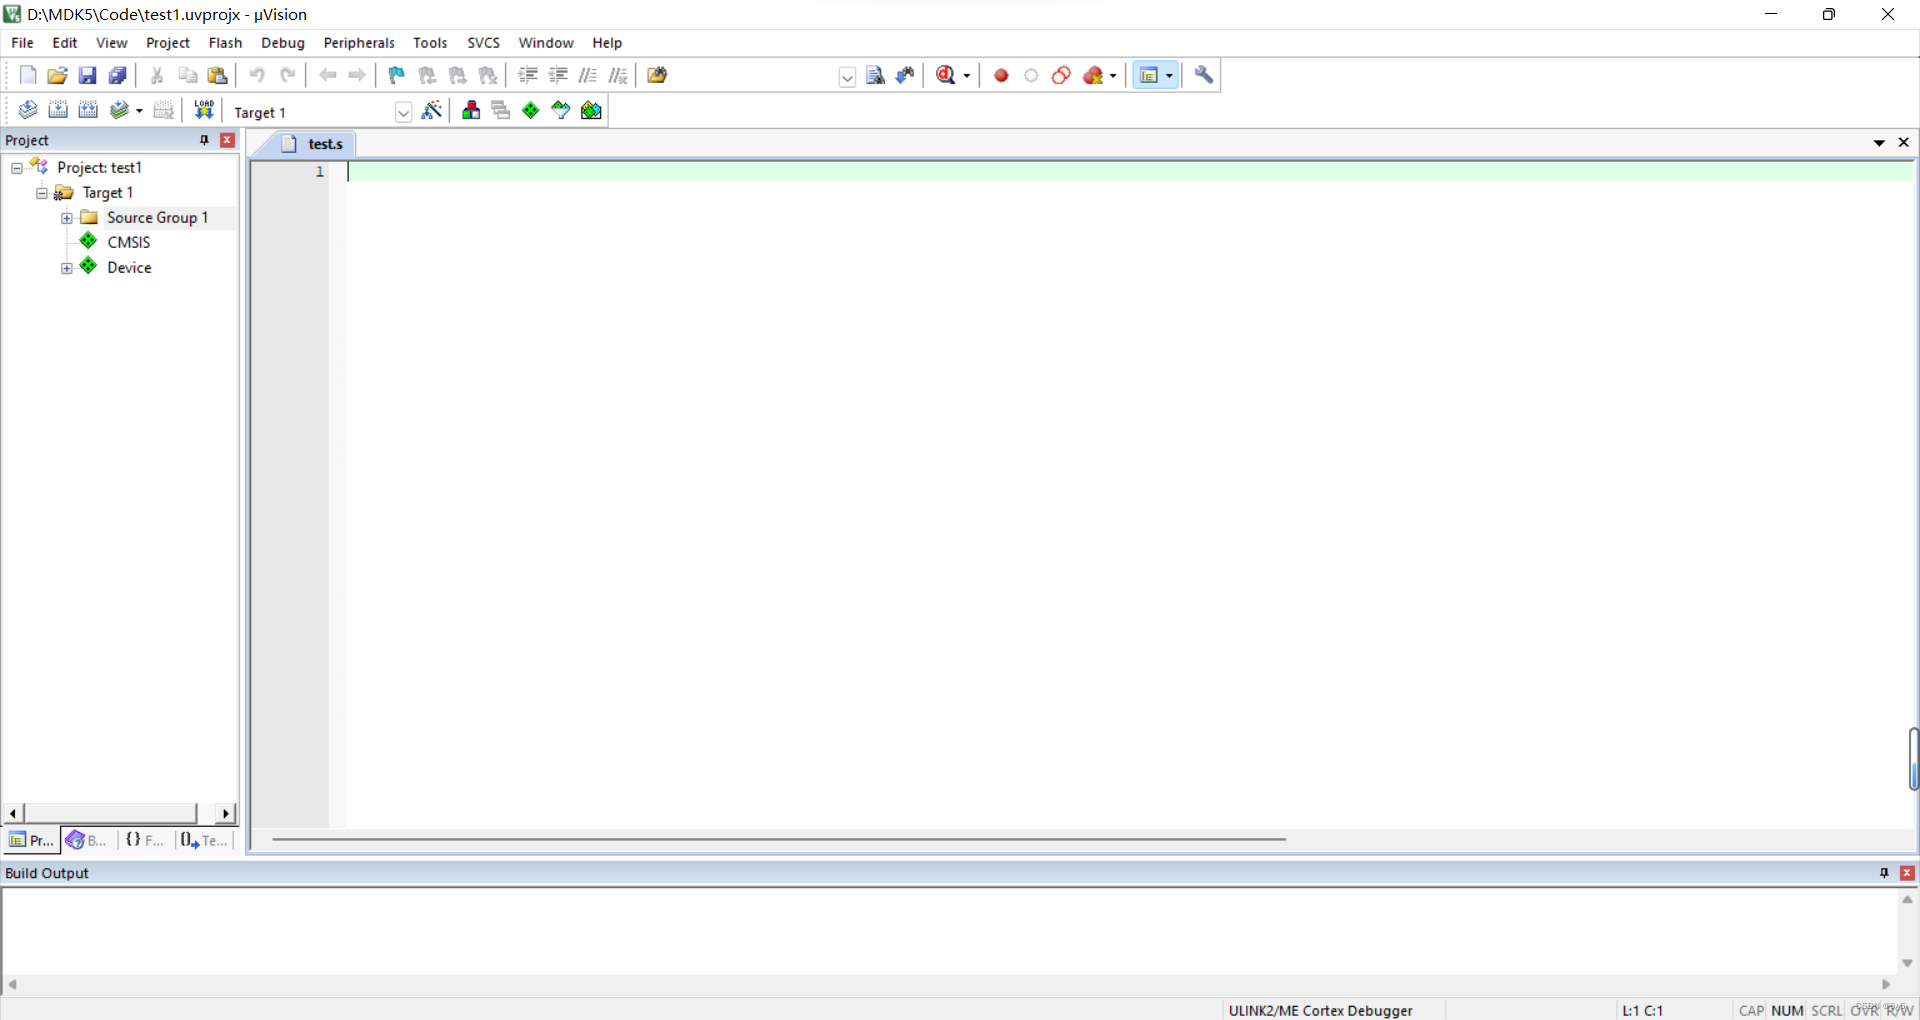Select the test.s editor tab
Screen dimensions: 1920x1020
(x=314, y=144)
